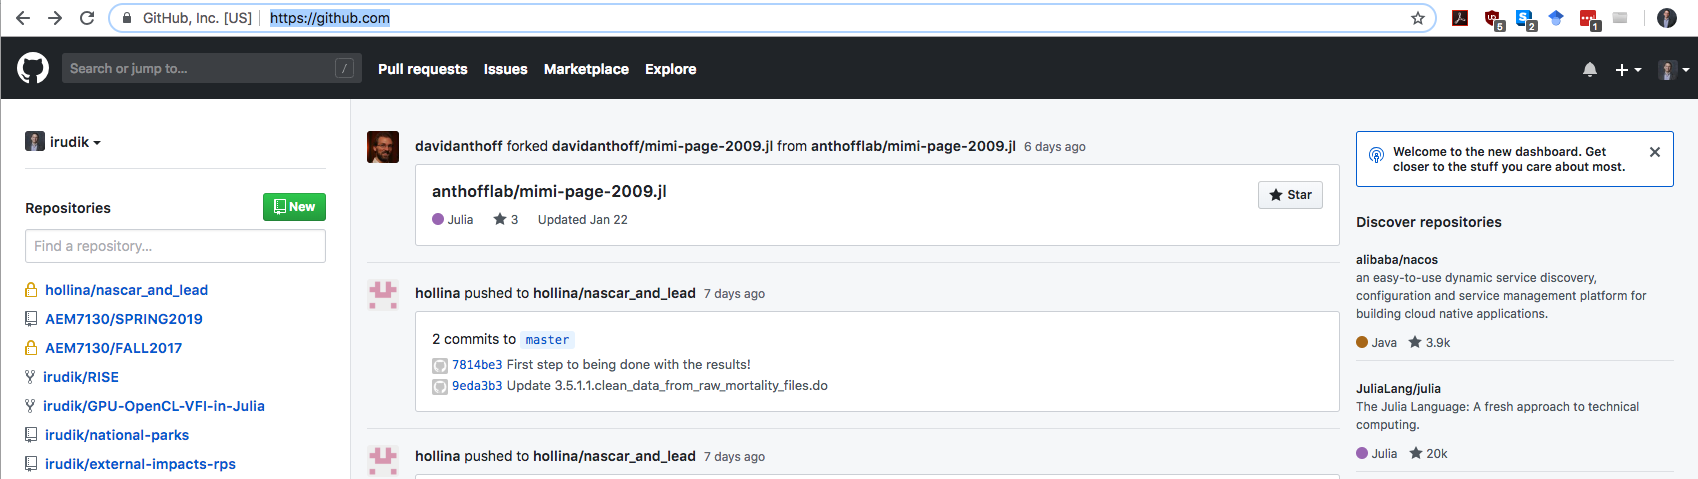Open commit 9eda3b3 link
Screen dimensions: 1698x479
(477, 386)
